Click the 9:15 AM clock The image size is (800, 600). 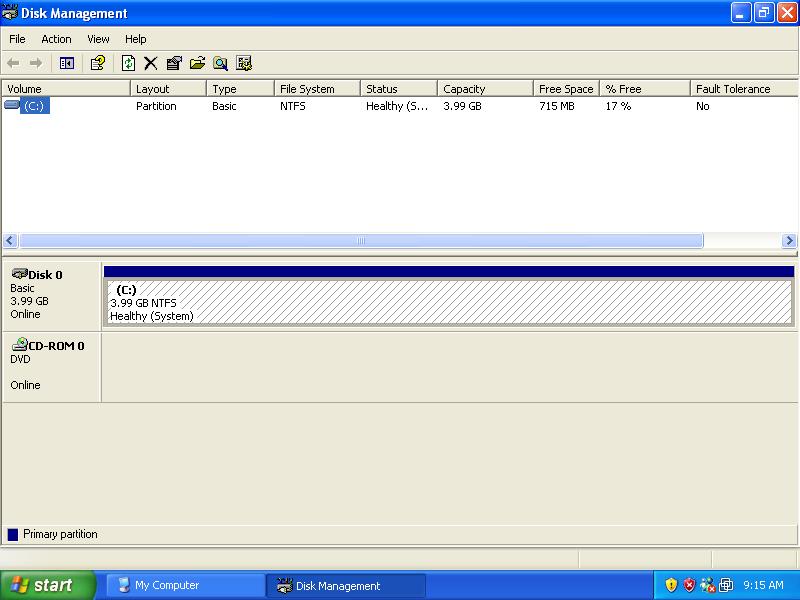click(x=763, y=585)
